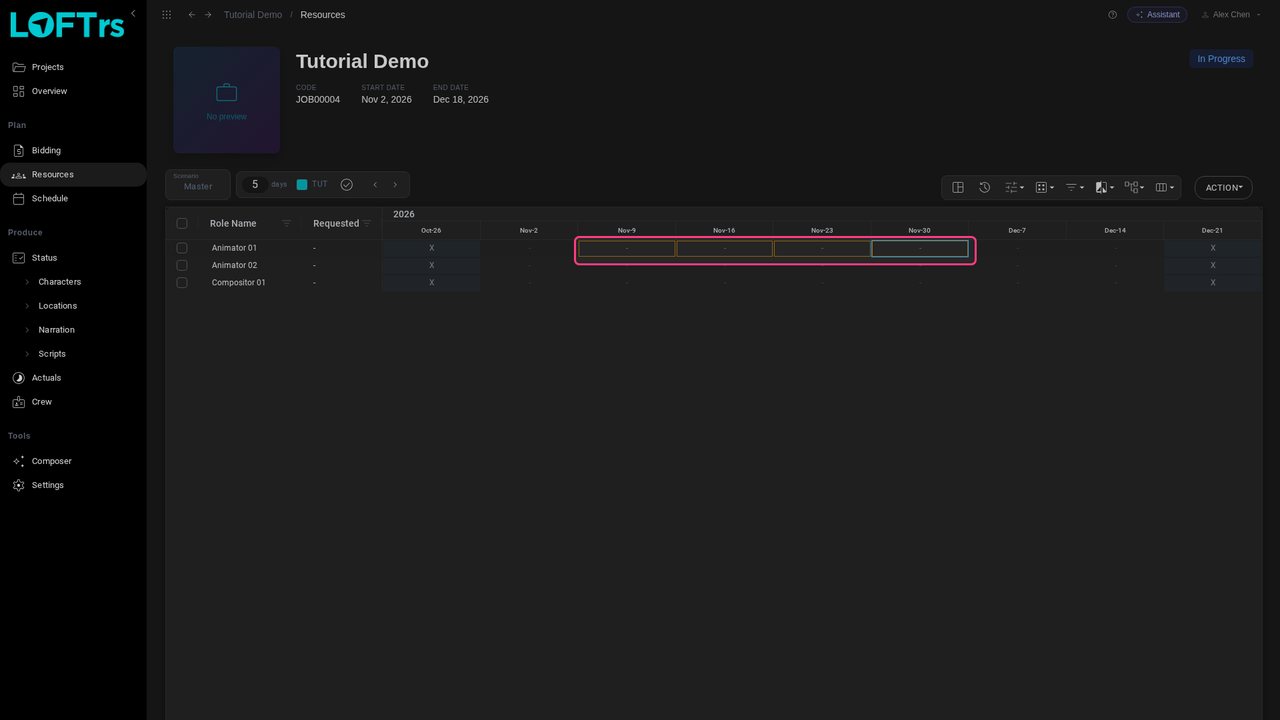This screenshot has height=720, width=1280.
Task: Open Overview in the sidebar
Action: click(73, 91)
